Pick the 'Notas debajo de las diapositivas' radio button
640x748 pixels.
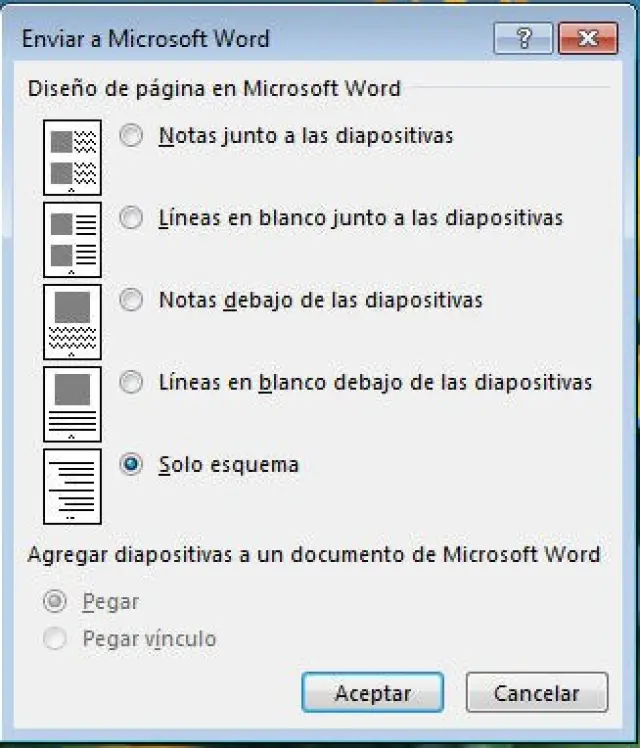tap(131, 300)
